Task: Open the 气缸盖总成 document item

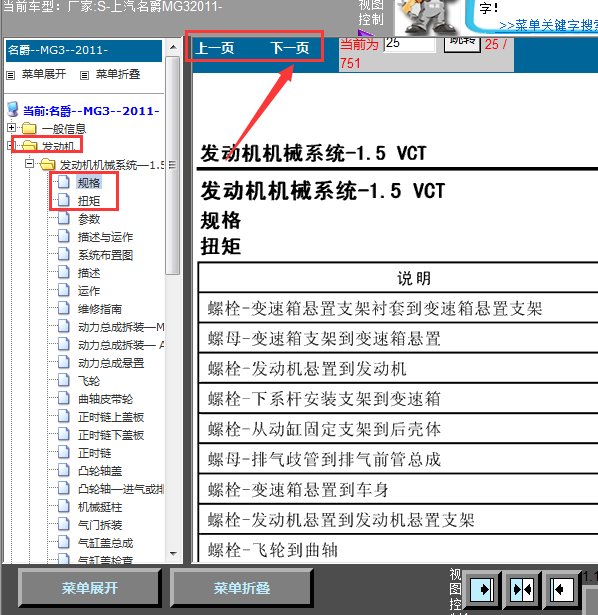Action: [105, 543]
